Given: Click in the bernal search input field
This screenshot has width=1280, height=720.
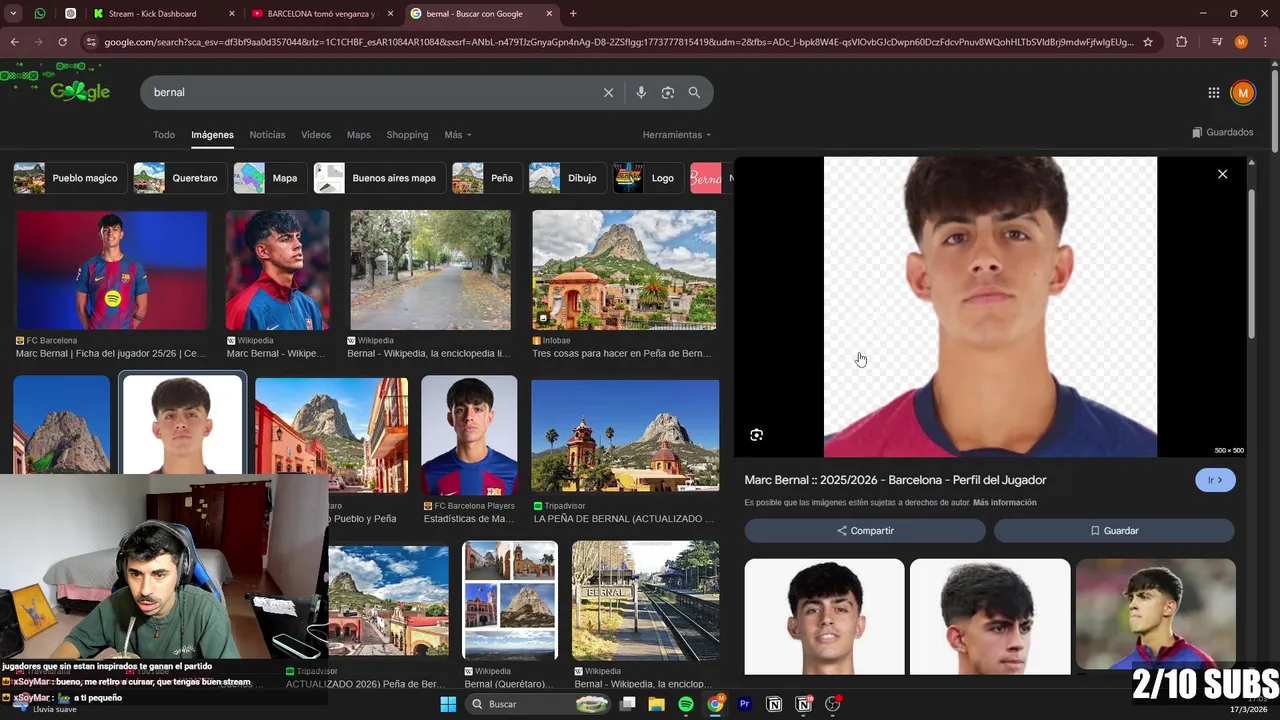Looking at the screenshot, I should 370,92.
